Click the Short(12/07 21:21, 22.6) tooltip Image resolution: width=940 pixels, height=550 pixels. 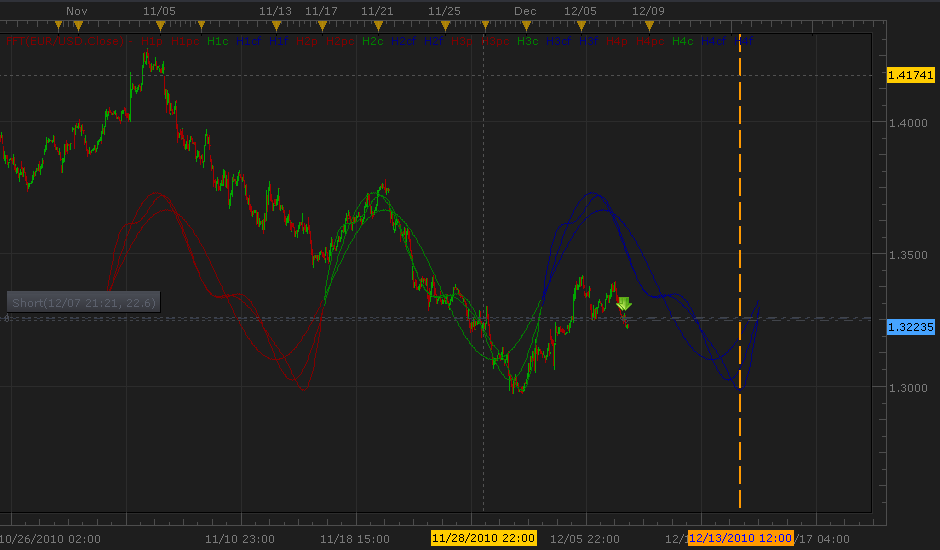[83, 302]
